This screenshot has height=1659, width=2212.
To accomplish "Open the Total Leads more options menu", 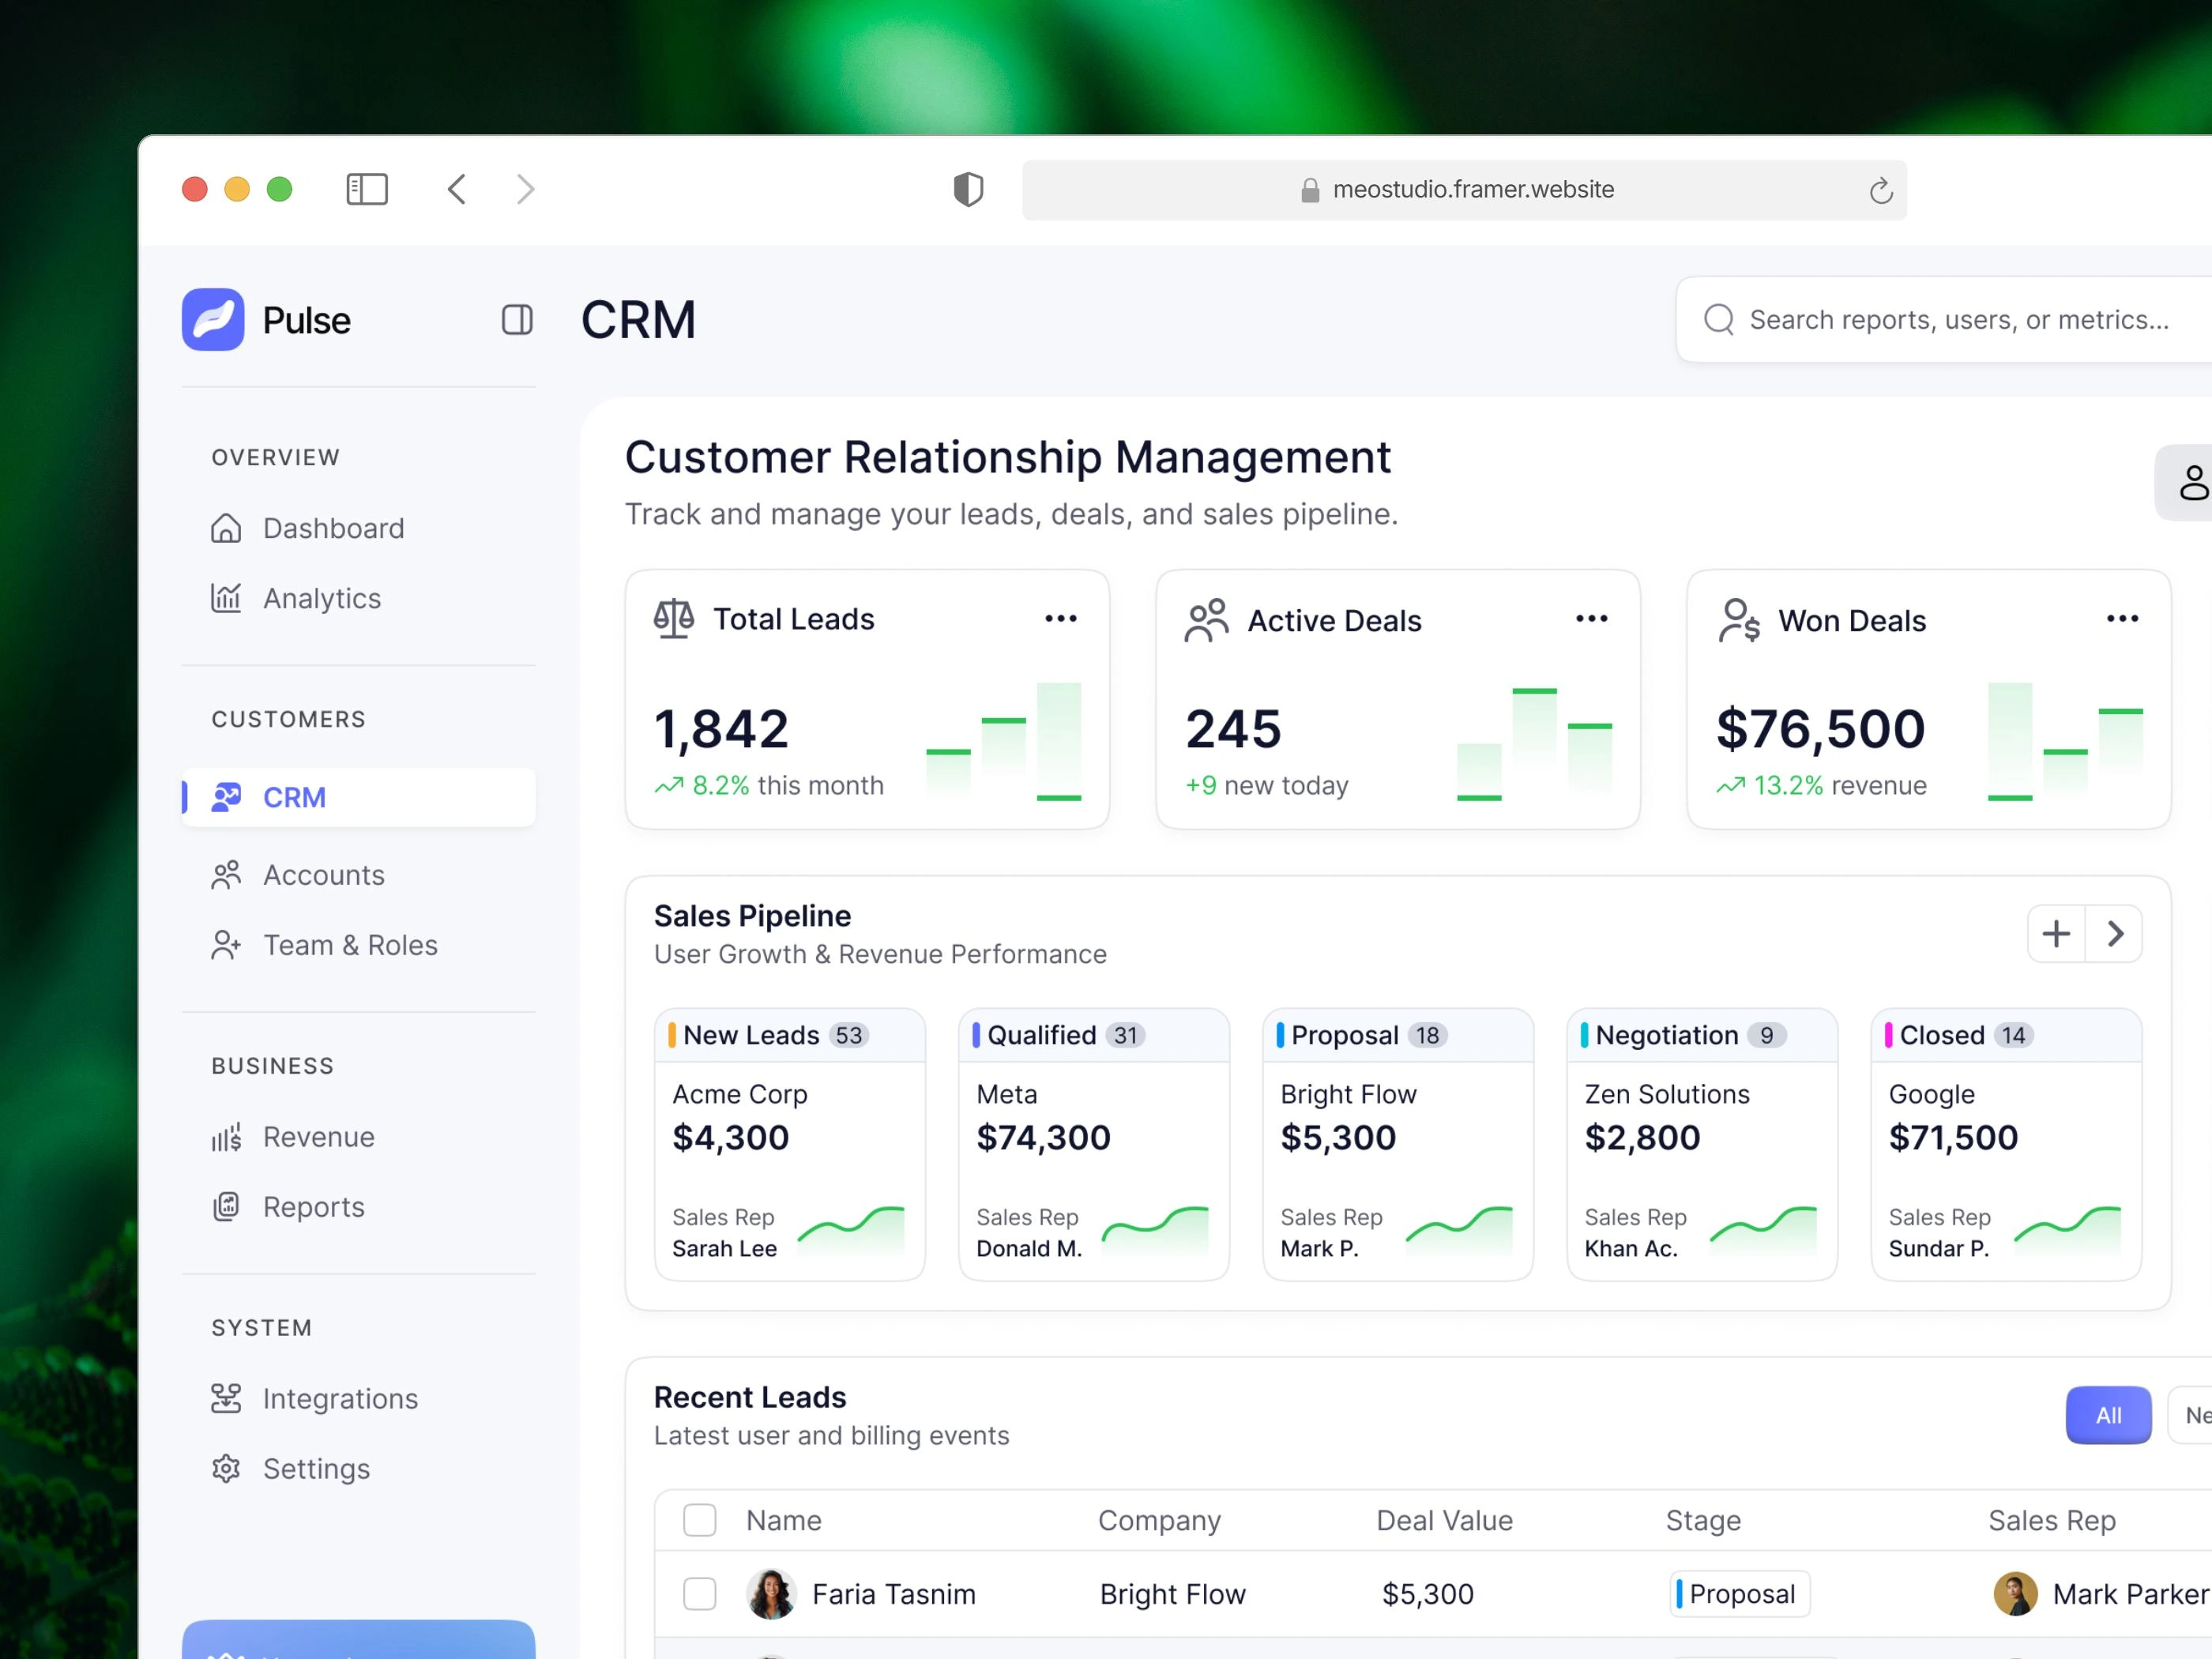I will (x=1061, y=619).
